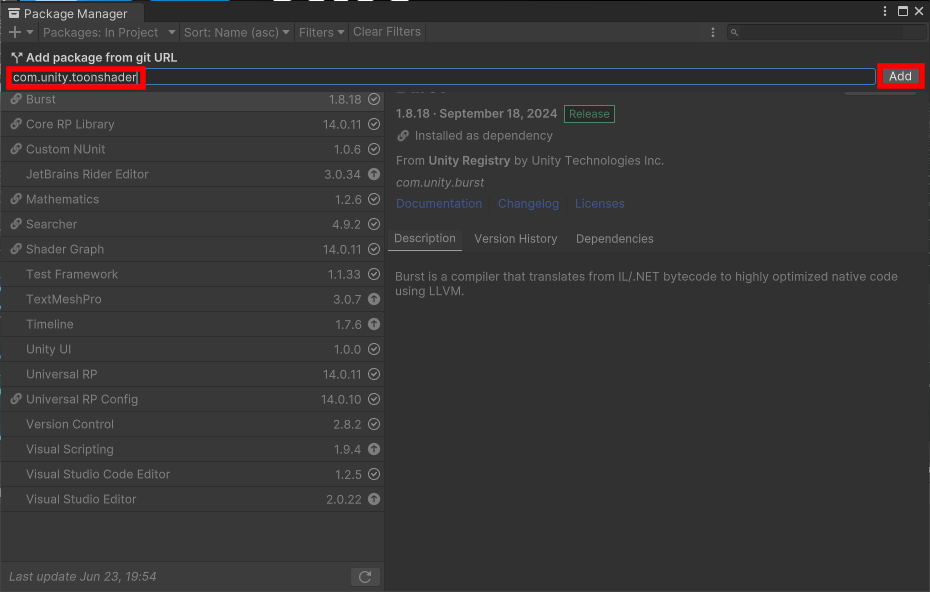This screenshot has height=592, width=930.
Task: Select the Custom NUnit package
Action: [x=192, y=149]
